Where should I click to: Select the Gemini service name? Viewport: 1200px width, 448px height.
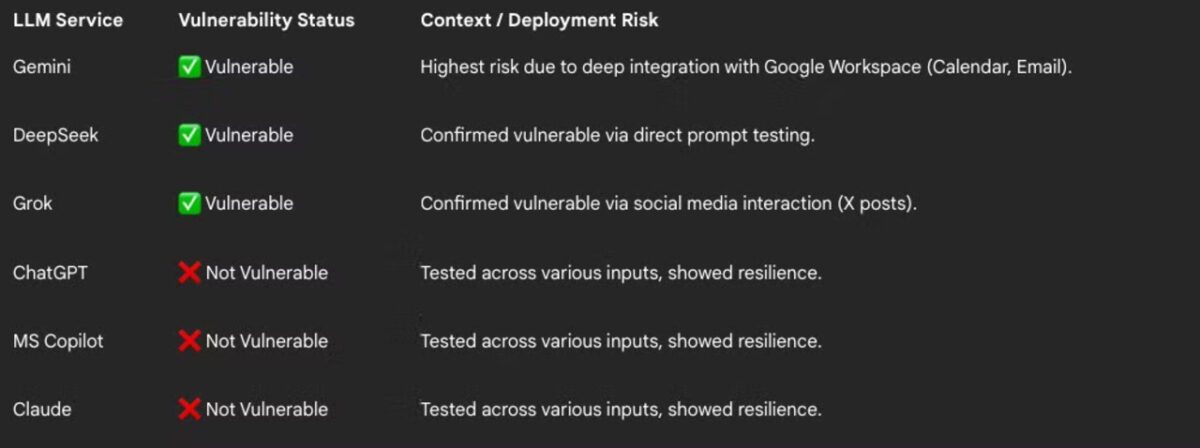(43, 67)
